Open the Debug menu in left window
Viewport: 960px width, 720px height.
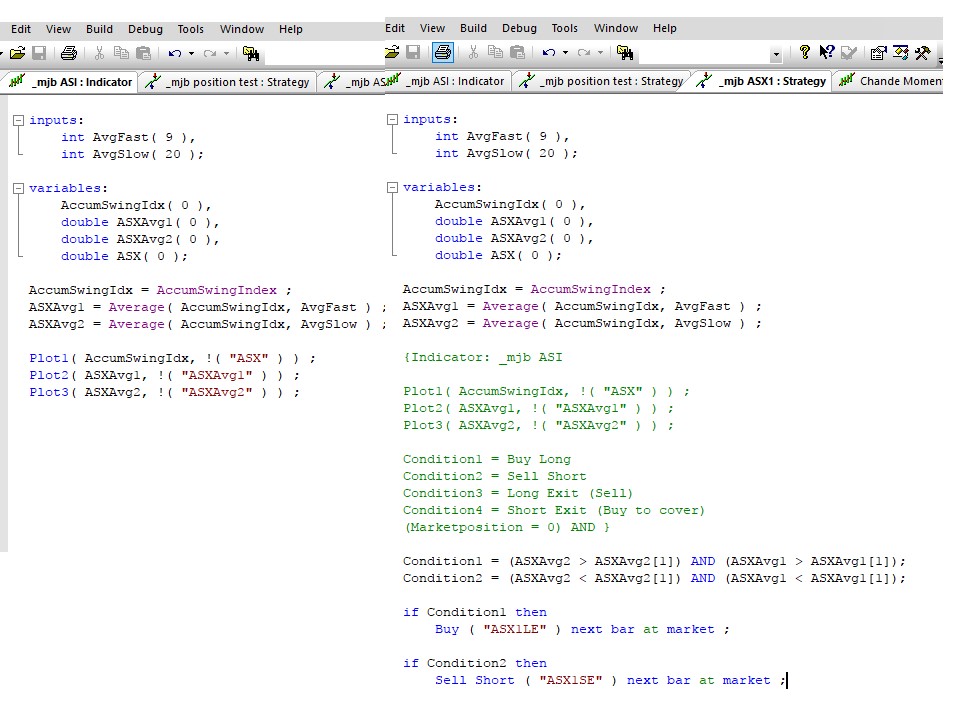pyautogui.click(x=145, y=29)
